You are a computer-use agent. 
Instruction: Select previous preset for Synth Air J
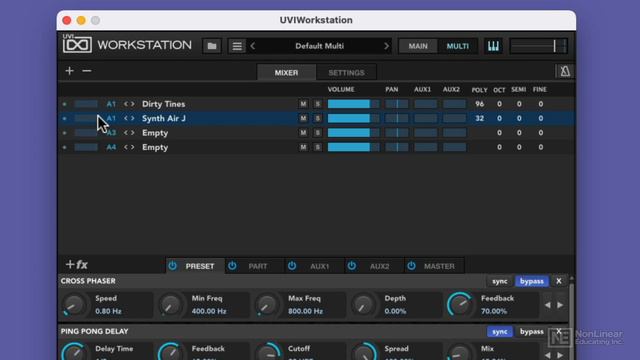(126, 118)
